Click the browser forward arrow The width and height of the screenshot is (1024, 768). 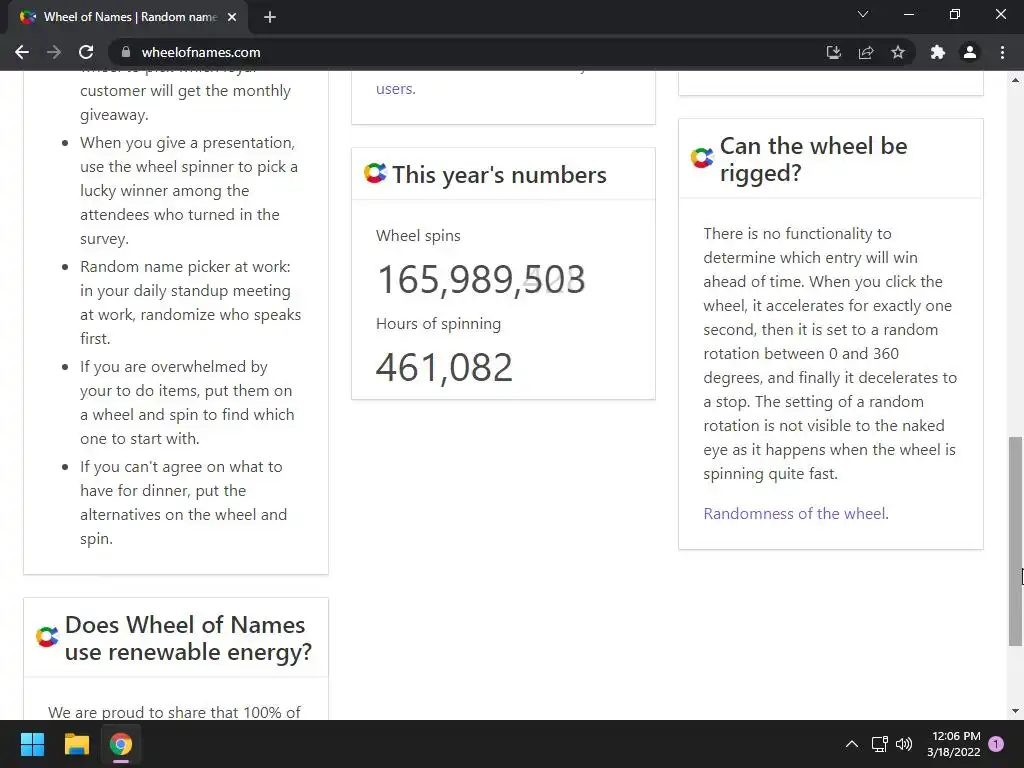point(54,52)
